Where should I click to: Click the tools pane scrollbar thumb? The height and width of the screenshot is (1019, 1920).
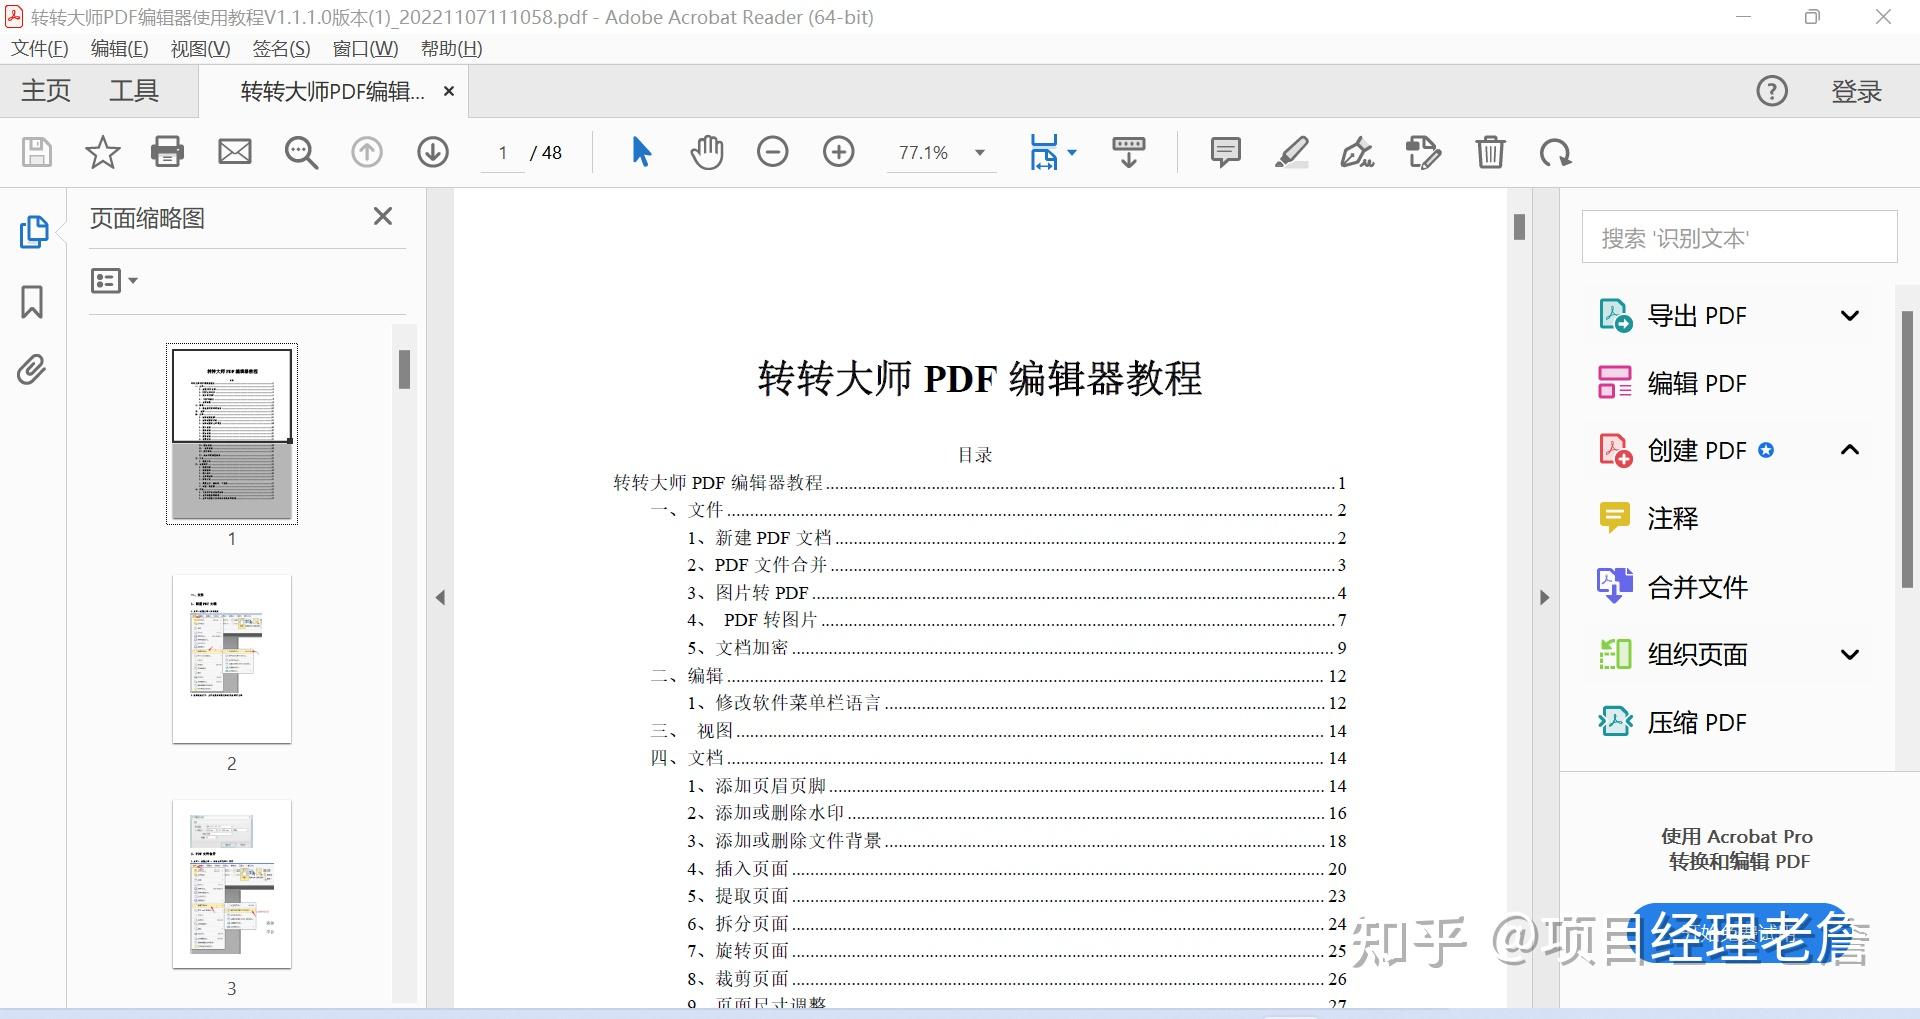(1907, 449)
